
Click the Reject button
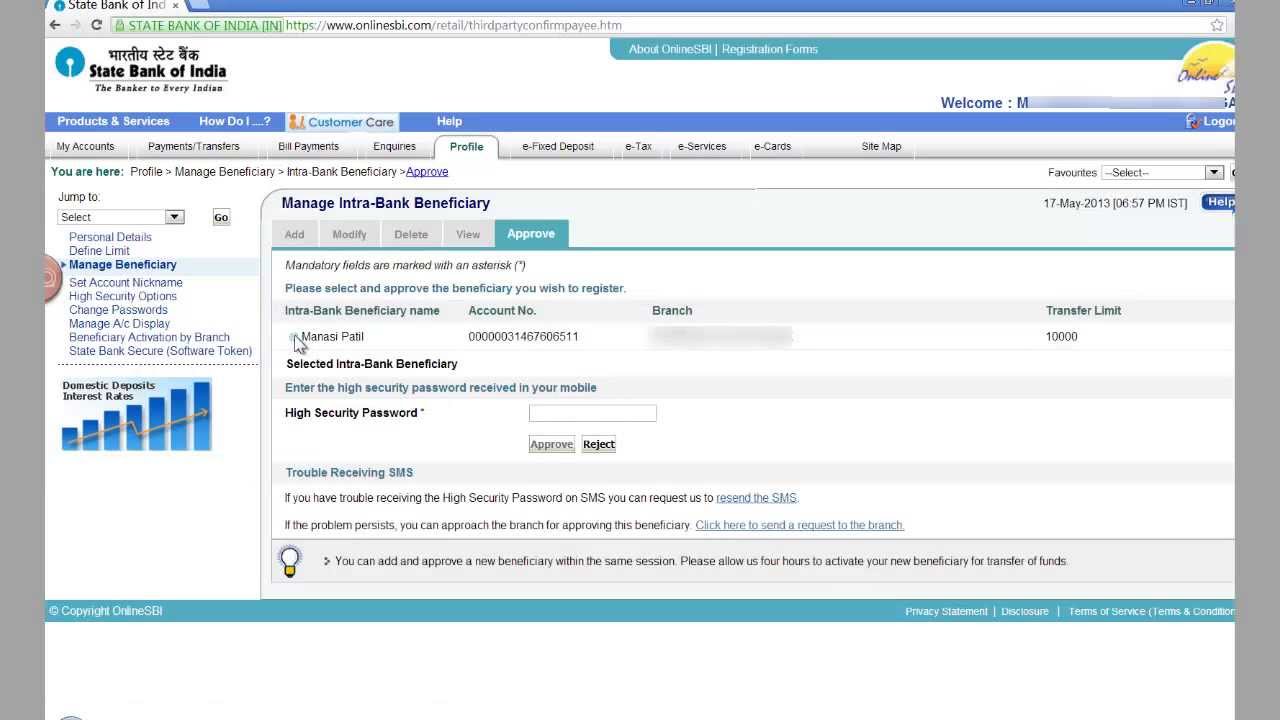point(599,444)
